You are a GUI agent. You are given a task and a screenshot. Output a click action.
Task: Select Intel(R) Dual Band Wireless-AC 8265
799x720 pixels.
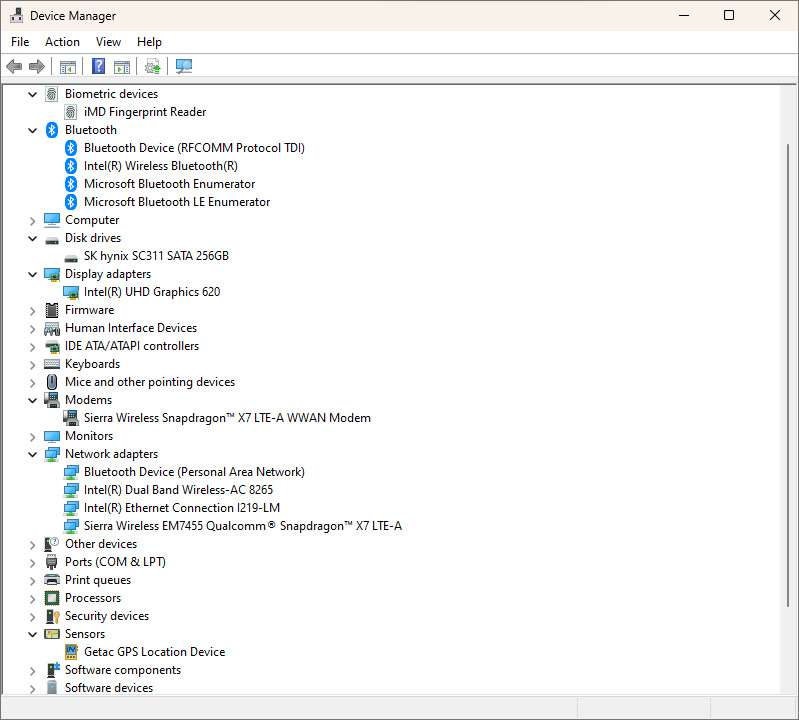point(178,490)
